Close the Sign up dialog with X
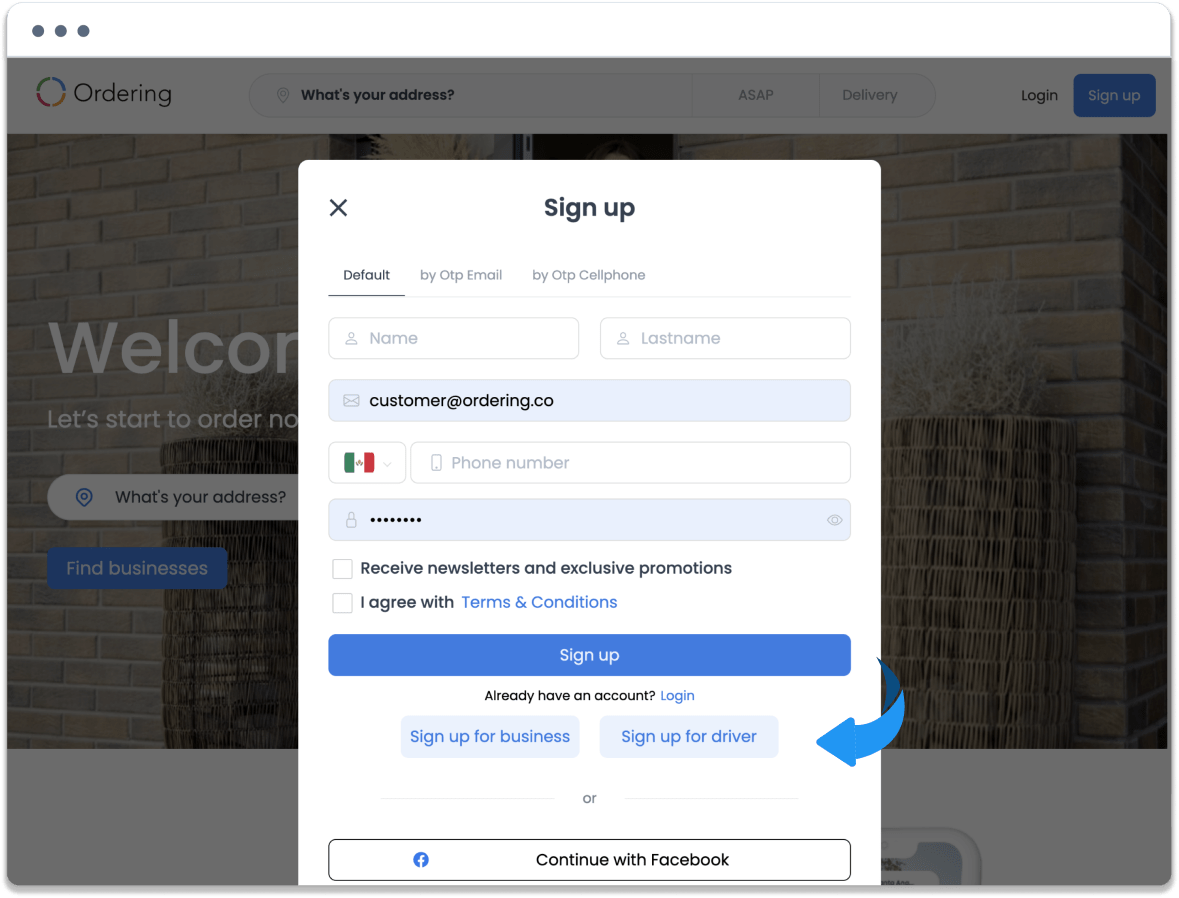Screen dimensions: 1179x898 tap(338, 208)
